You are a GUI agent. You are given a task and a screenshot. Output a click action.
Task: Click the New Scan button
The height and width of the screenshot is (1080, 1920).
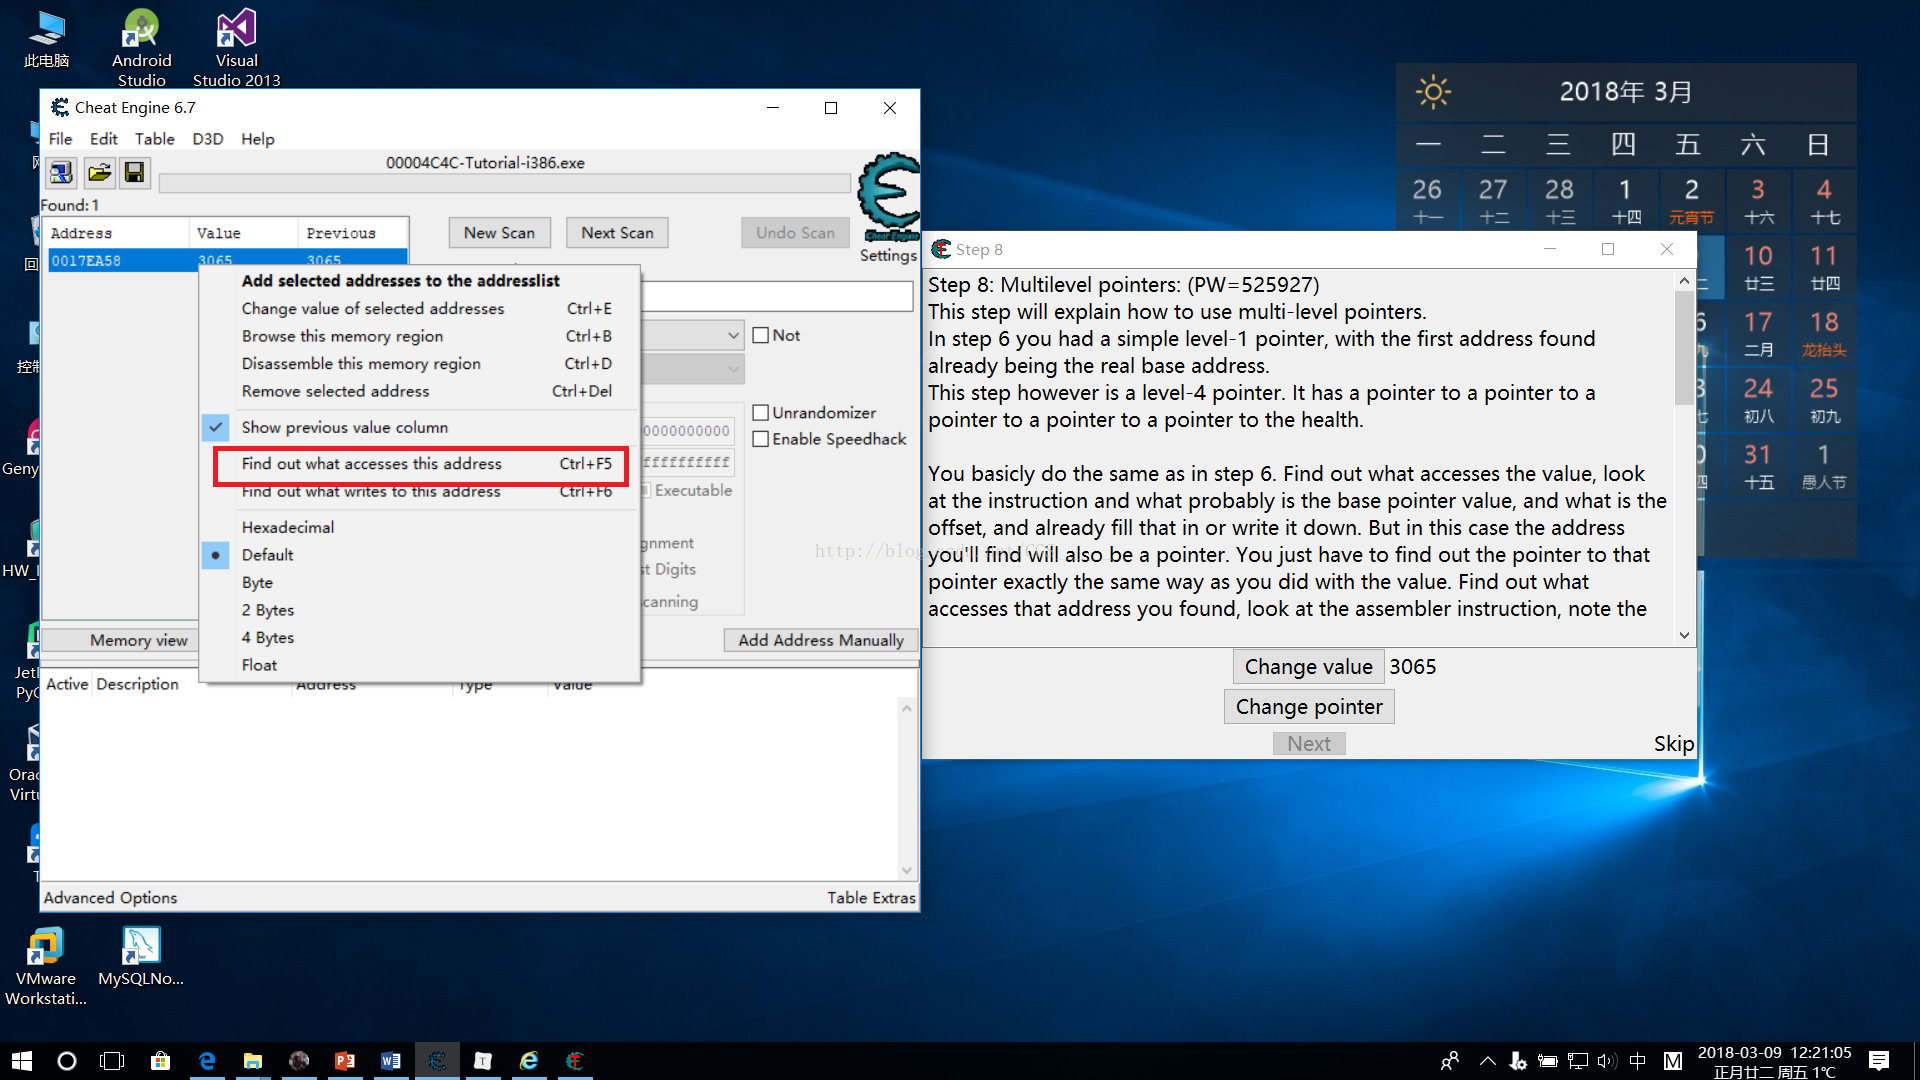[x=499, y=233]
